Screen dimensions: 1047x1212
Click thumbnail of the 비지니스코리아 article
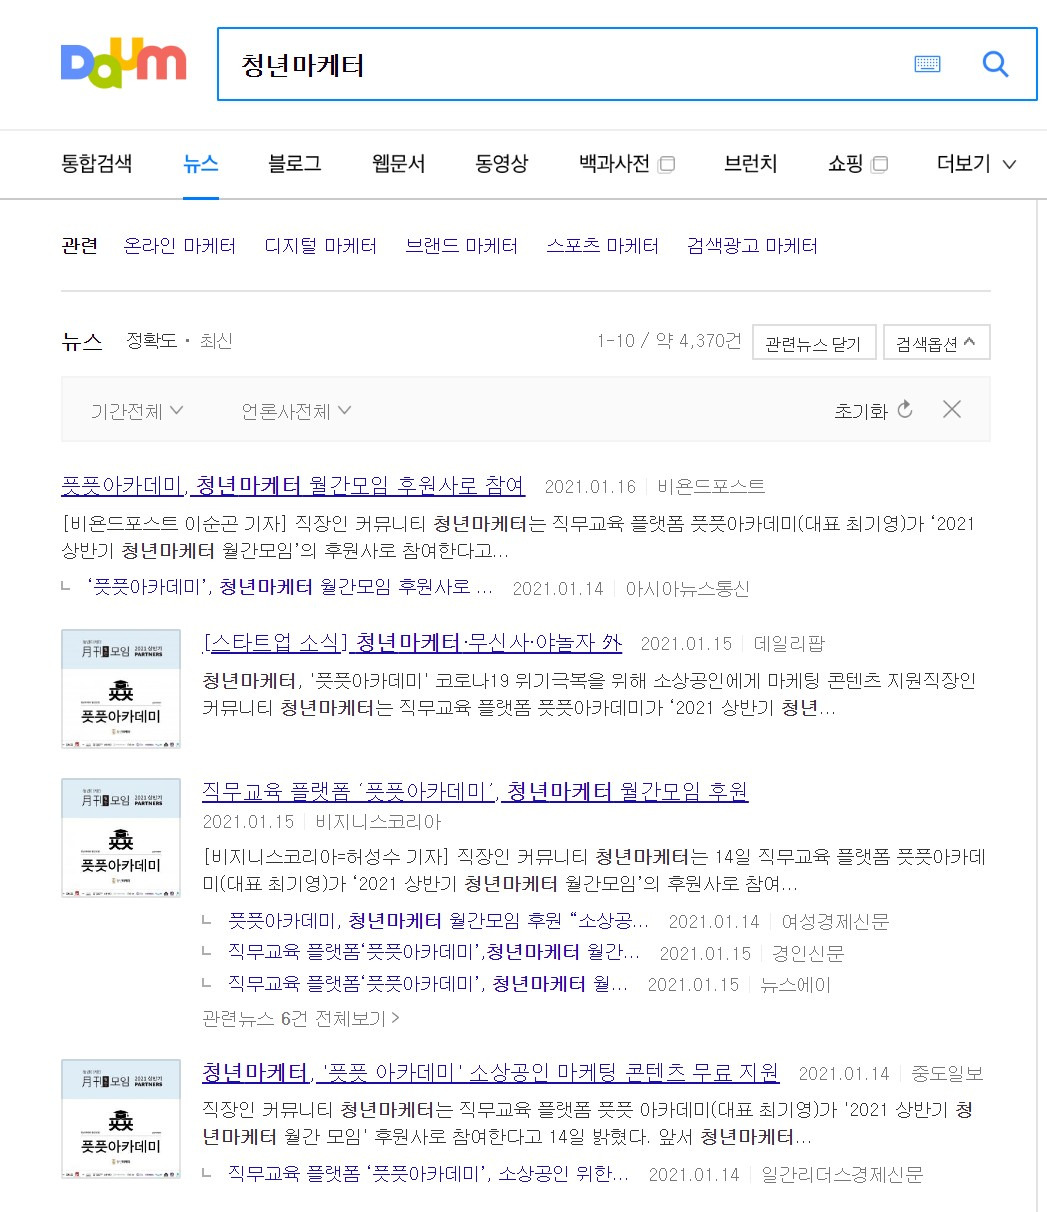121,838
